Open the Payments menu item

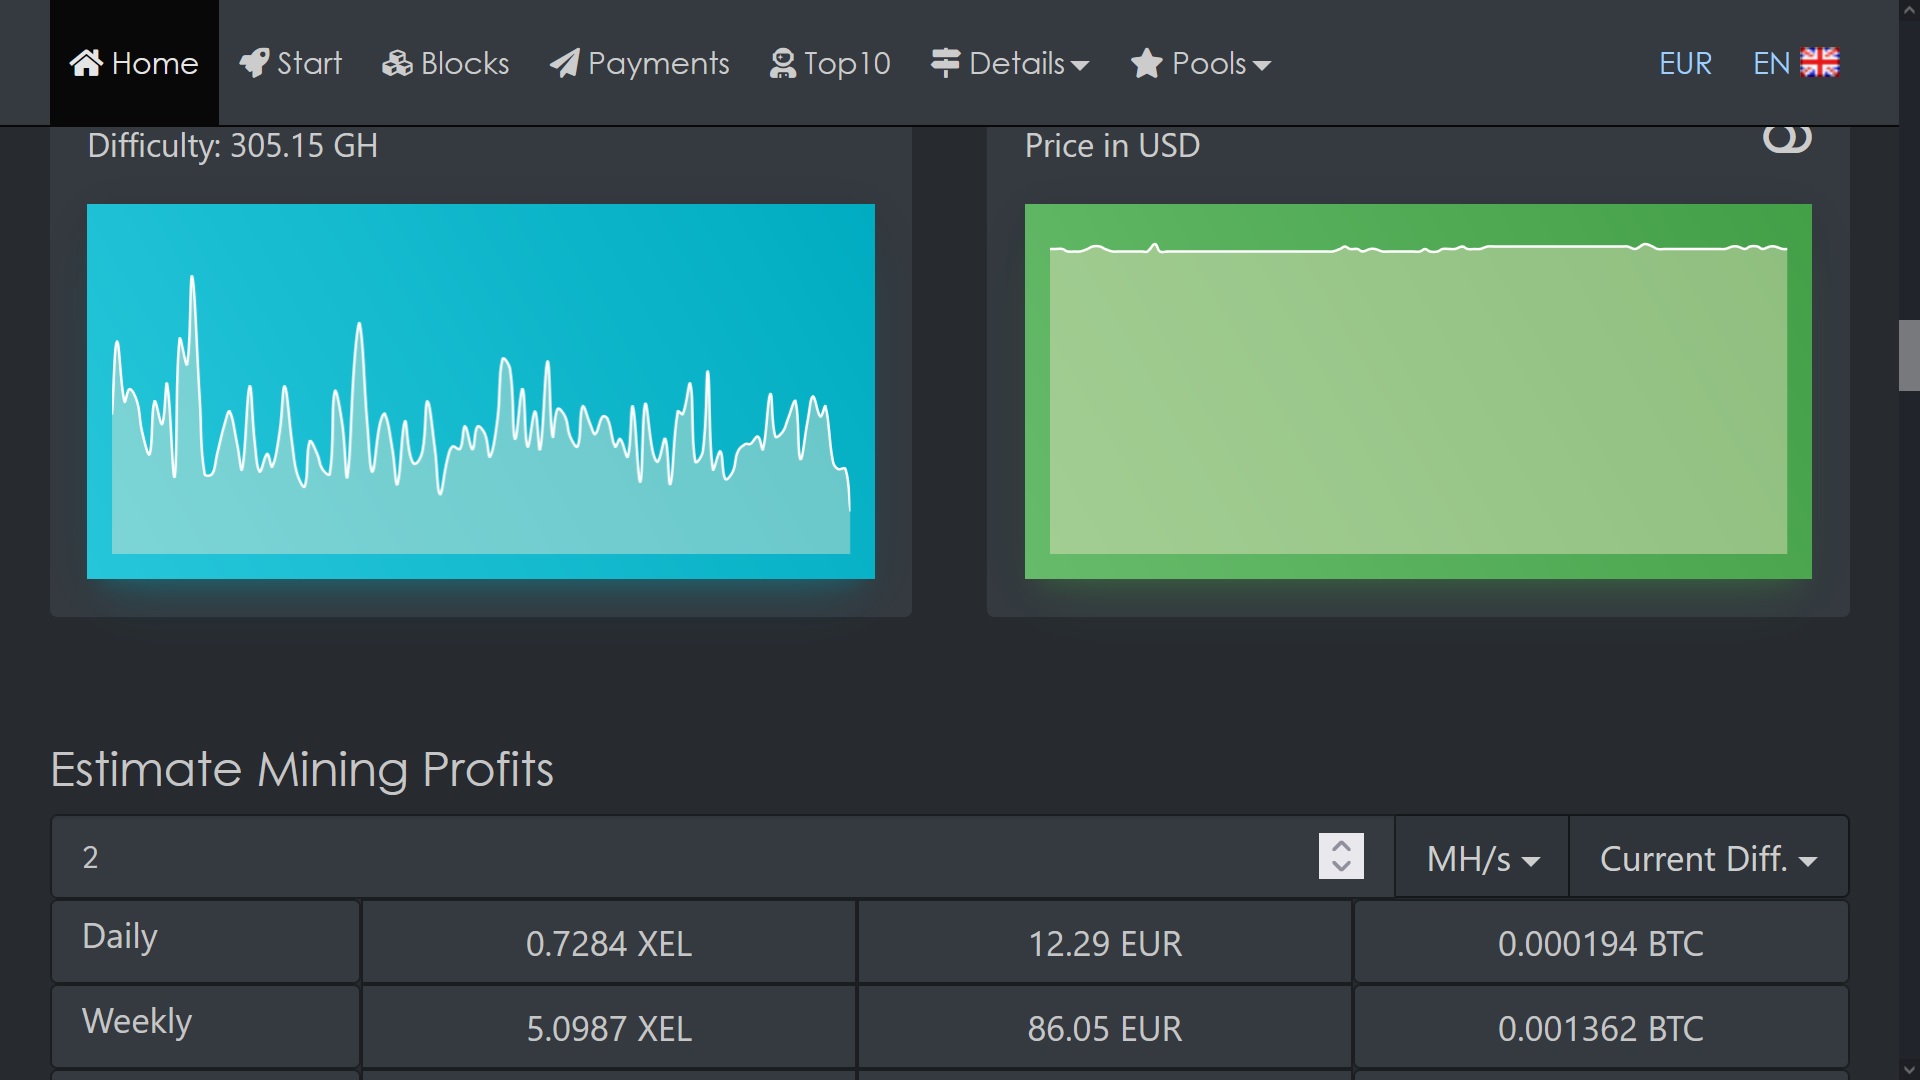[658, 64]
